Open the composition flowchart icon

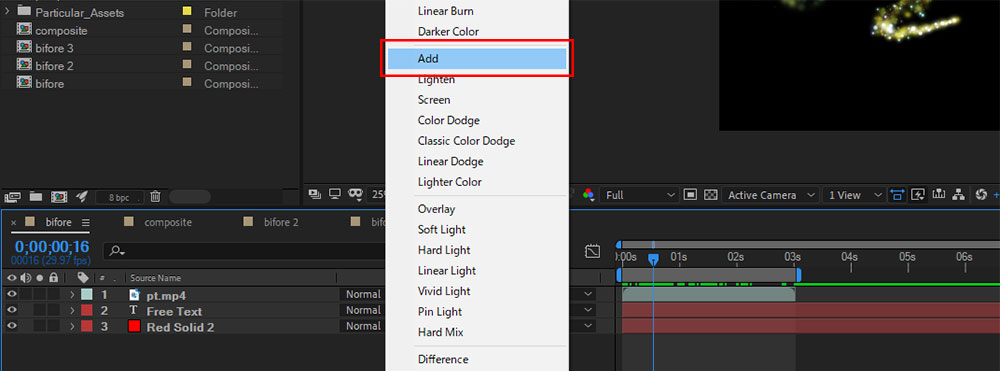pos(957,195)
